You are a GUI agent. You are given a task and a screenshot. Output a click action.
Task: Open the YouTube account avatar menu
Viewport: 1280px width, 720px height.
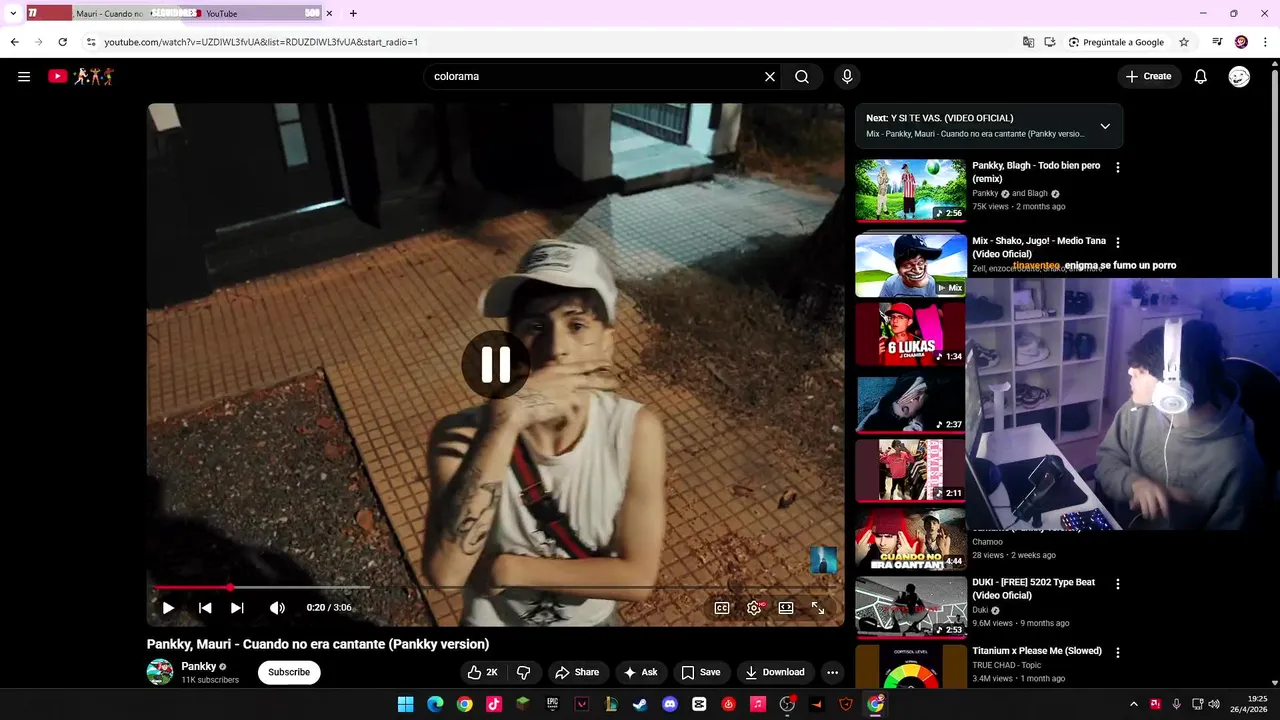click(1239, 76)
